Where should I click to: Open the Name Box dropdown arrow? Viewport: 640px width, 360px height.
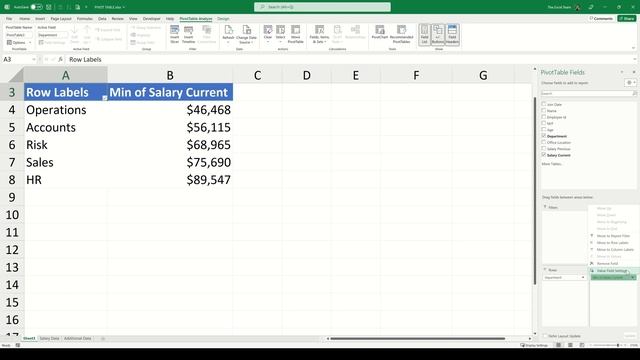34,60
